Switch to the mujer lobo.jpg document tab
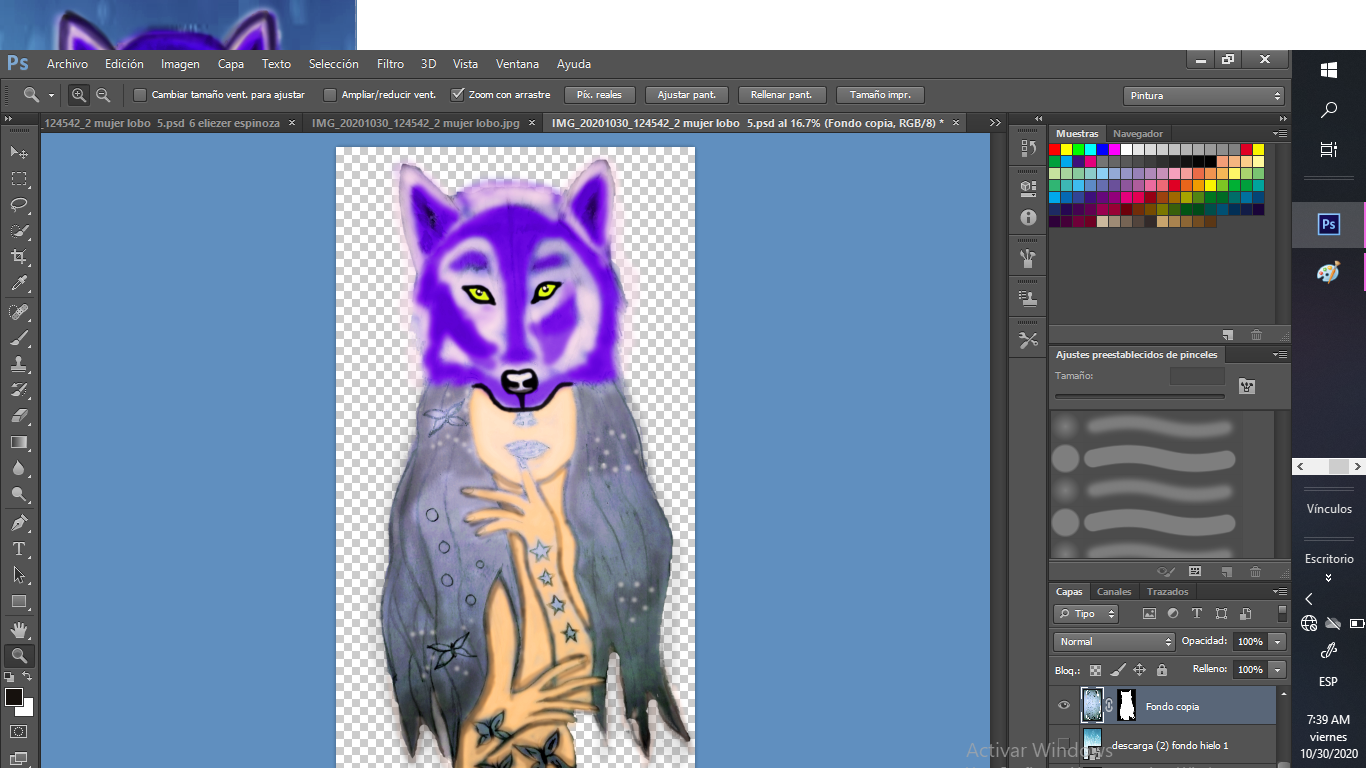Image resolution: width=1366 pixels, height=768 pixels. pos(416,123)
